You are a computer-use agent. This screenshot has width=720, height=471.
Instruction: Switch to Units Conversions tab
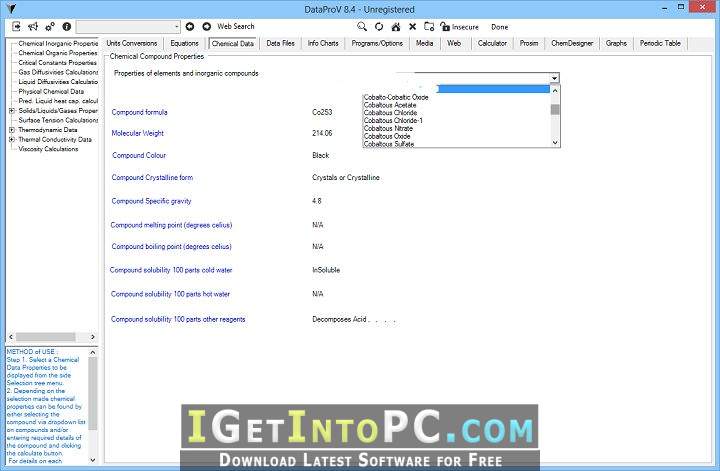tap(132, 43)
